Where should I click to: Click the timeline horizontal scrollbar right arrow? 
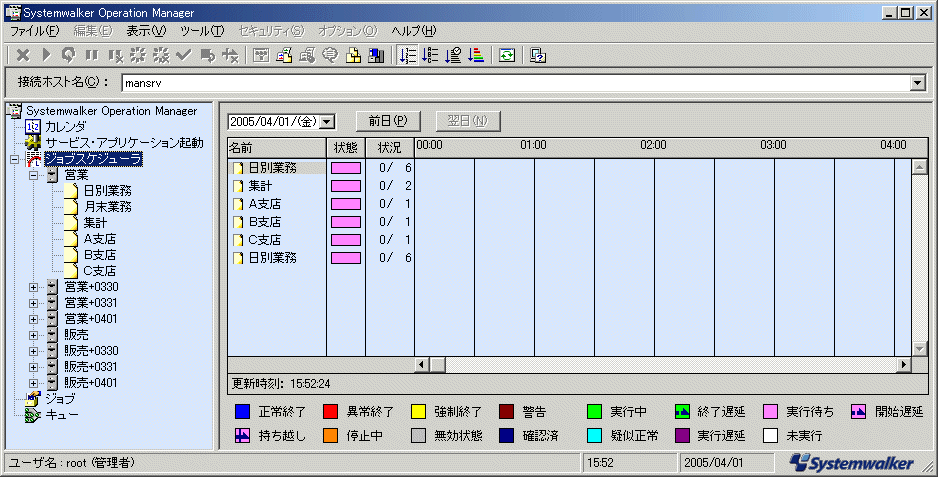click(903, 364)
